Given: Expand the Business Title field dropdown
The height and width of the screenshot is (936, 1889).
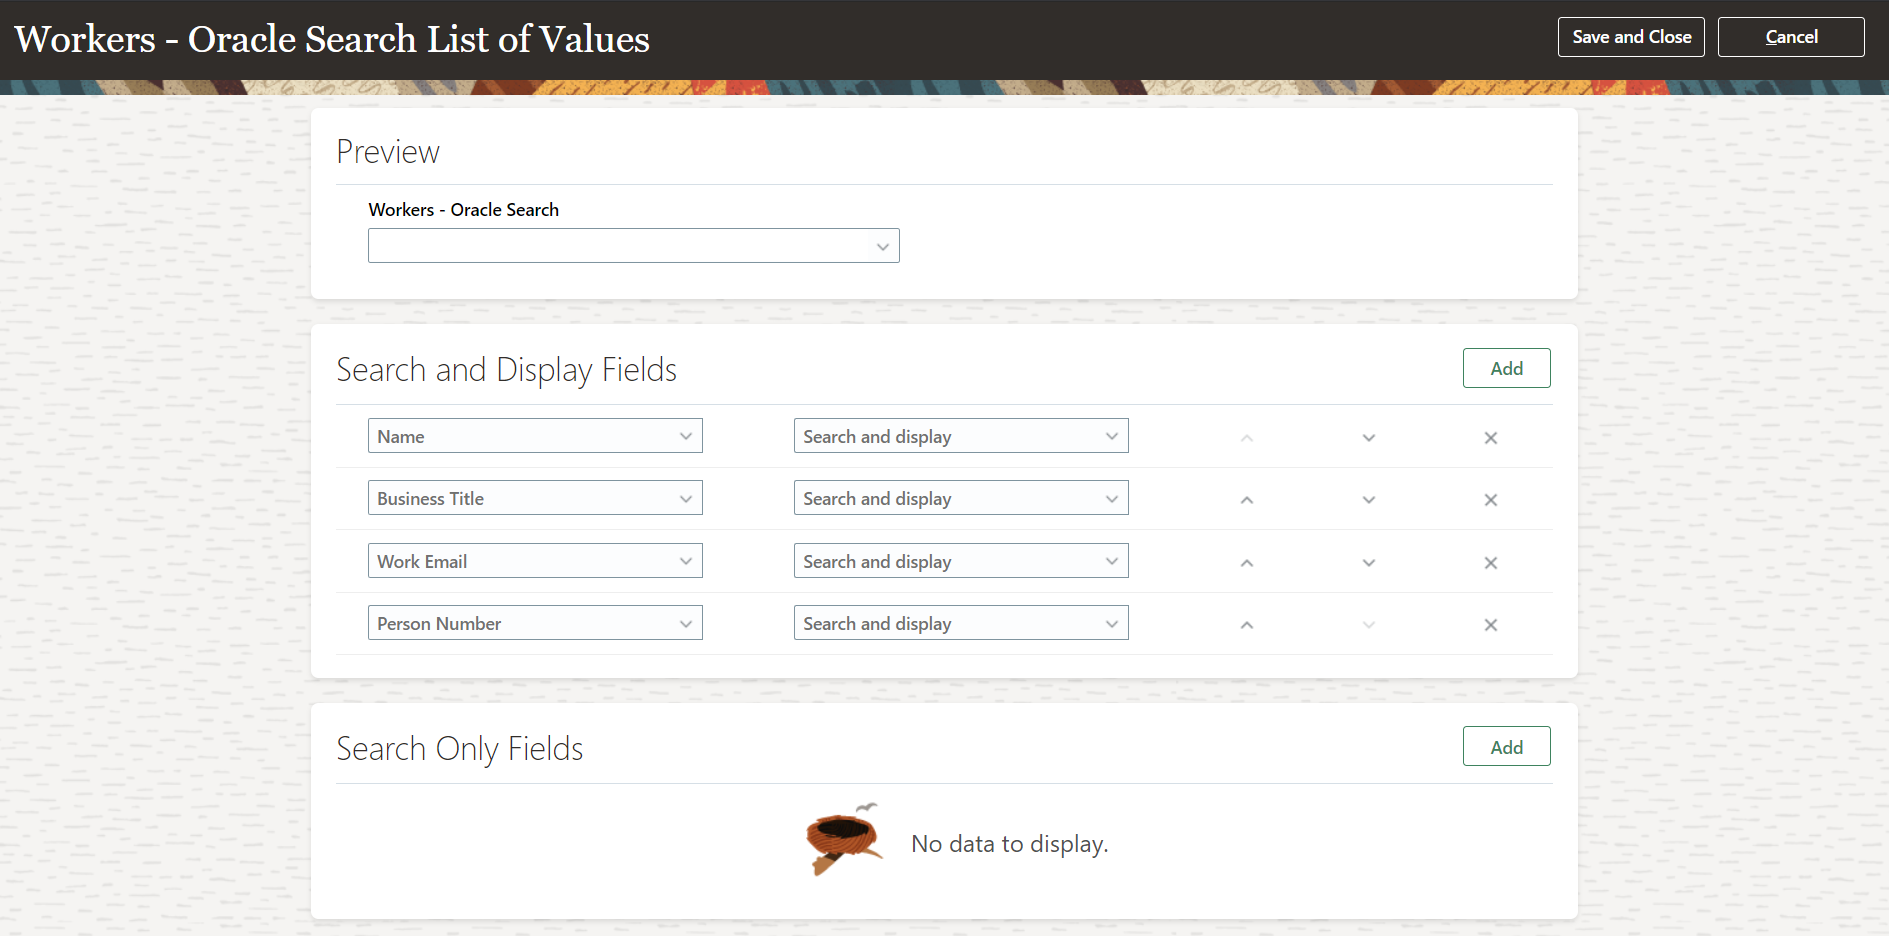Looking at the screenshot, I should pos(535,498).
